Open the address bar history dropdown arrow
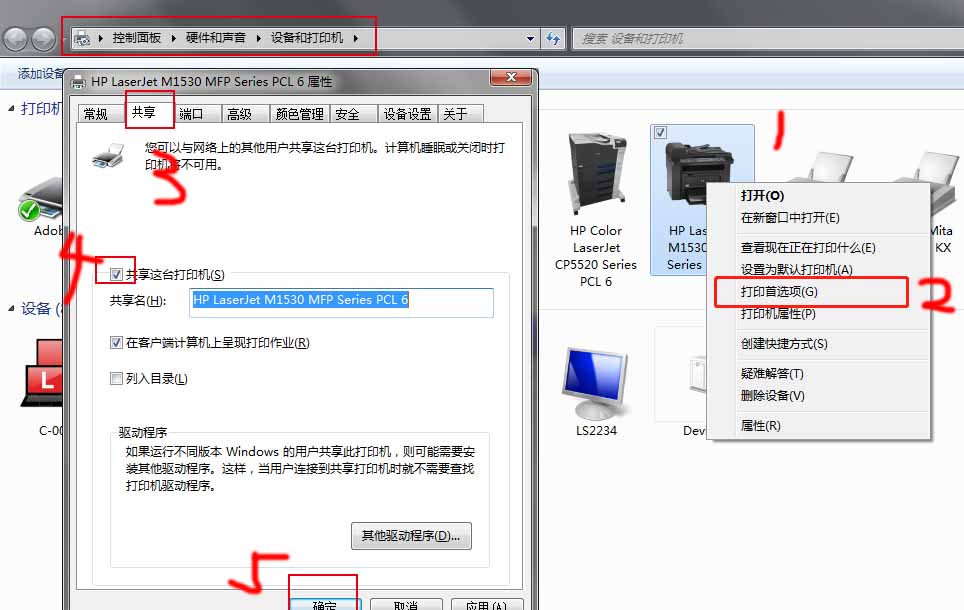964x610 pixels. (530, 39)
